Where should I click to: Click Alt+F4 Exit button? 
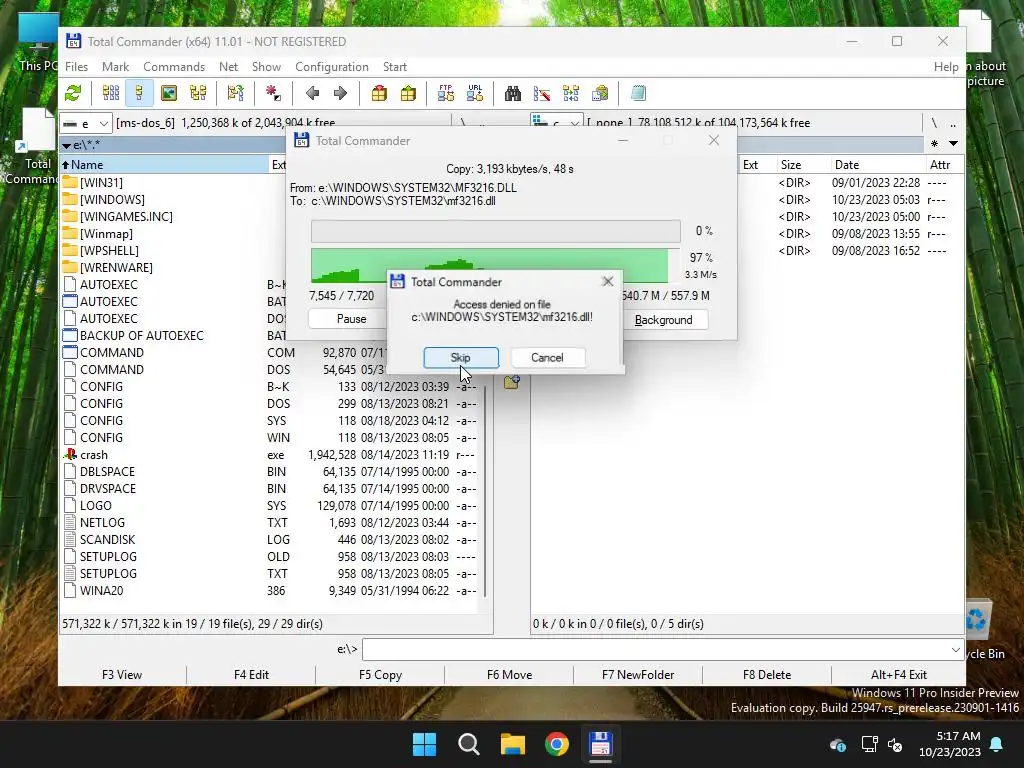click(899, 675)
